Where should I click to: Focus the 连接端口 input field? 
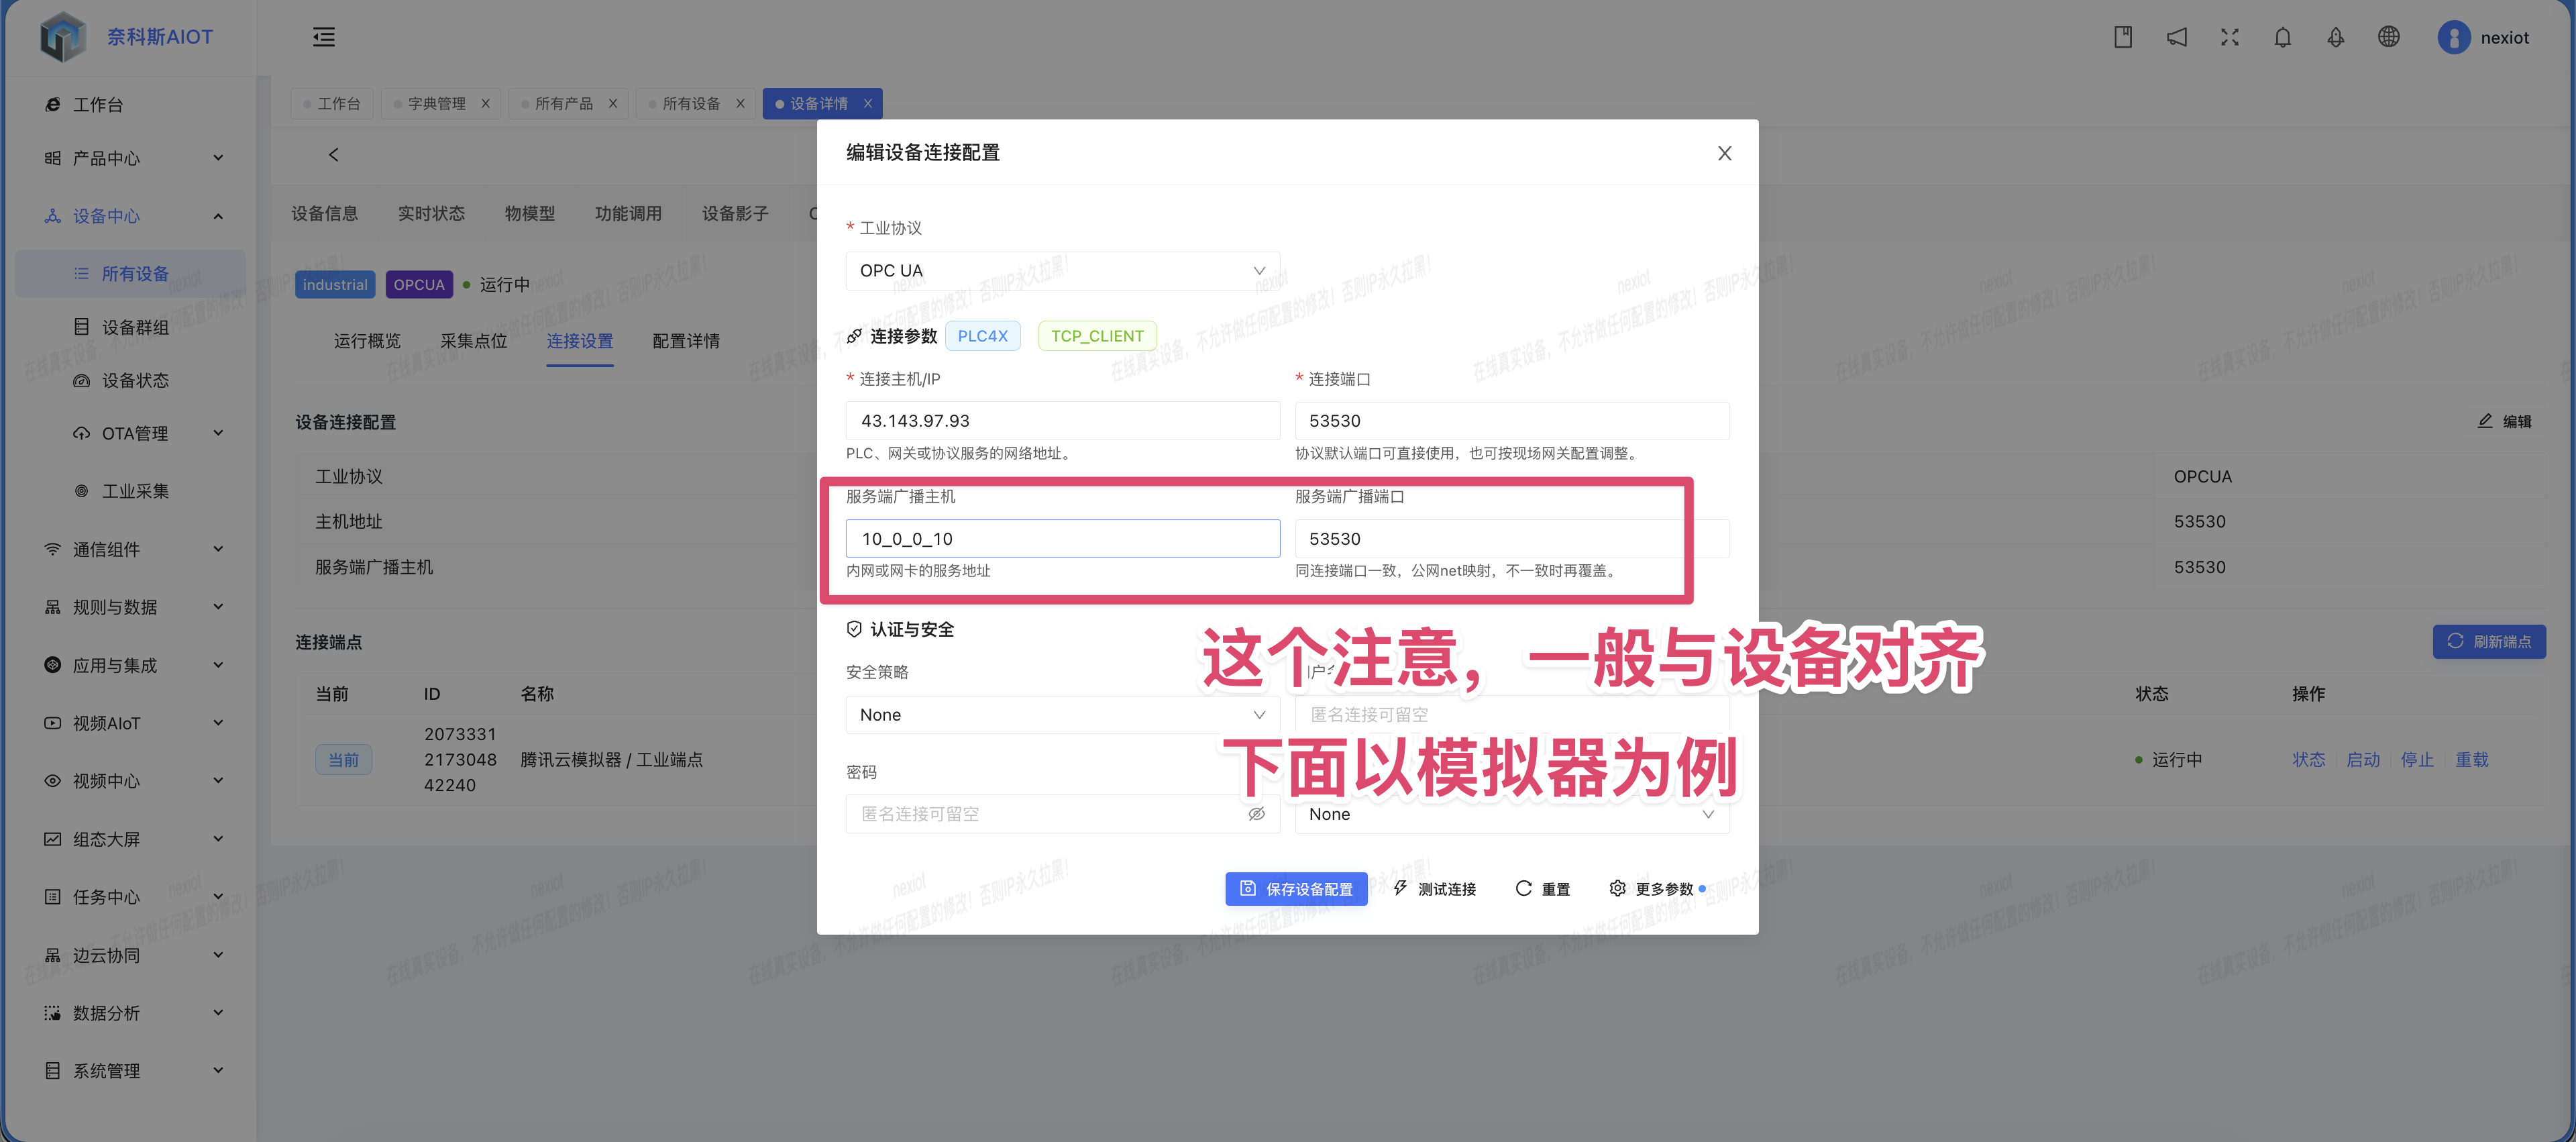[x=1511, y=421]
